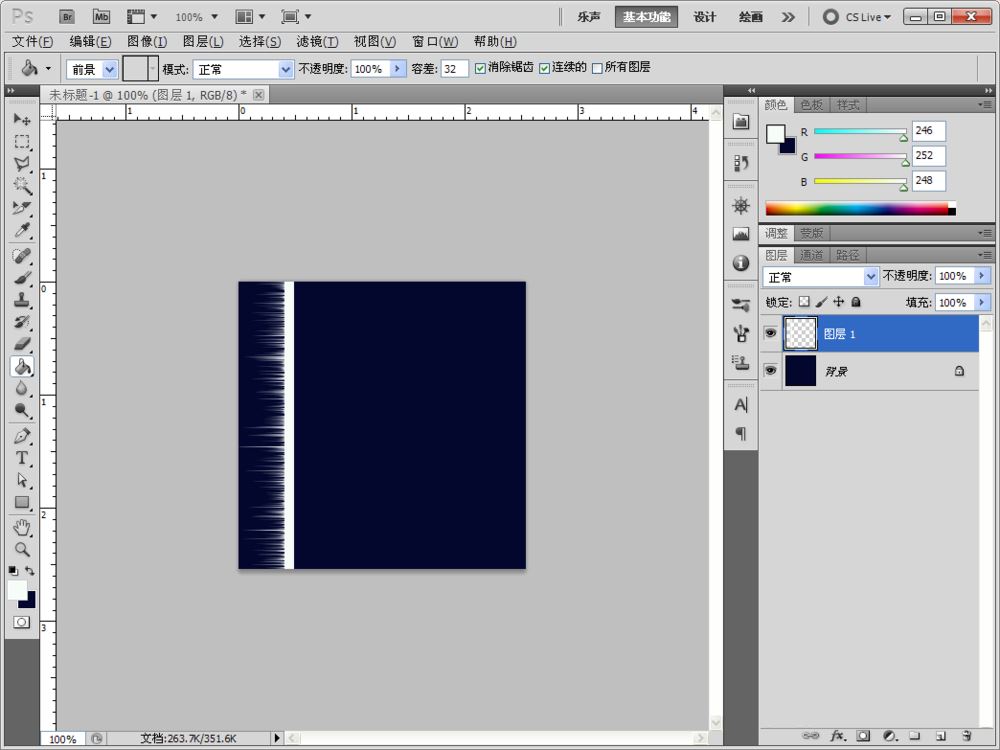
Task: Select the Eraser tool
Action: pyautogui.click(x=22, y=344)
